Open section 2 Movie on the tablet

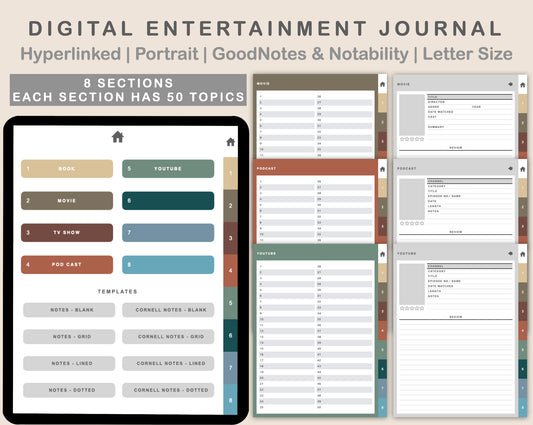[x=67, y=201]
